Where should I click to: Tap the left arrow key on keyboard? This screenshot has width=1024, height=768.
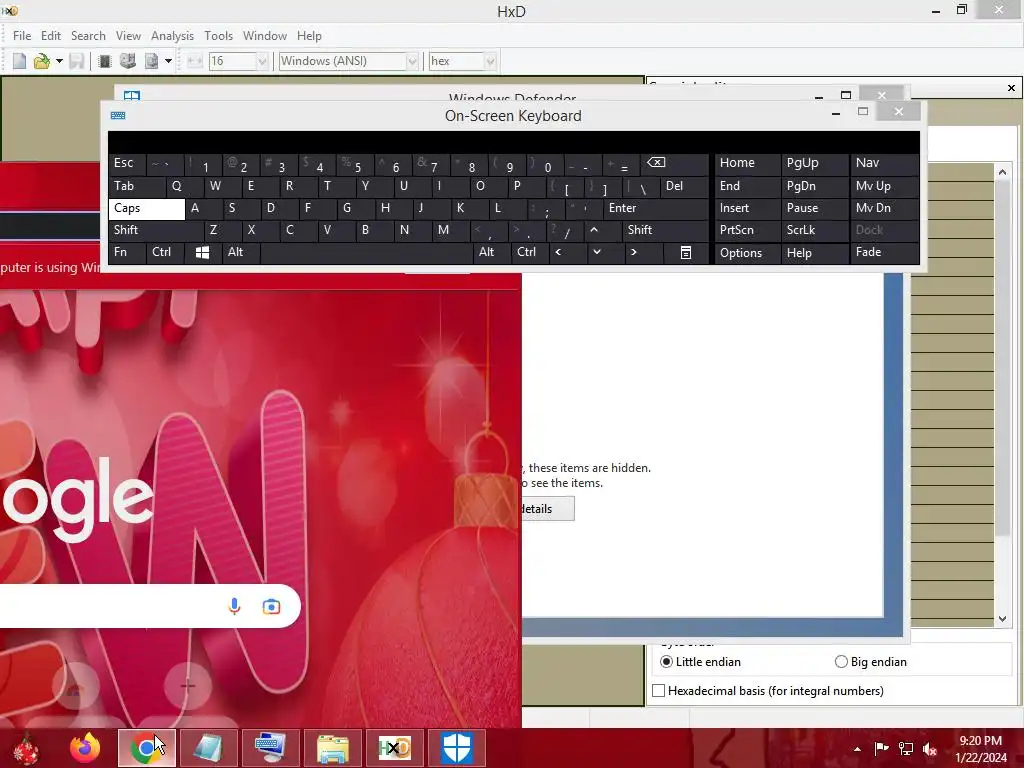pos(567,252)
